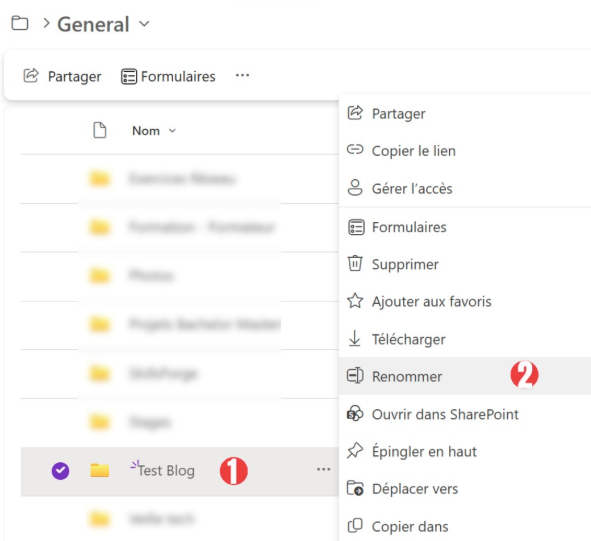Viewport: 591px width, 541px height.
Task: Click the Supprimer trash icon
Action: click(355, 263)
